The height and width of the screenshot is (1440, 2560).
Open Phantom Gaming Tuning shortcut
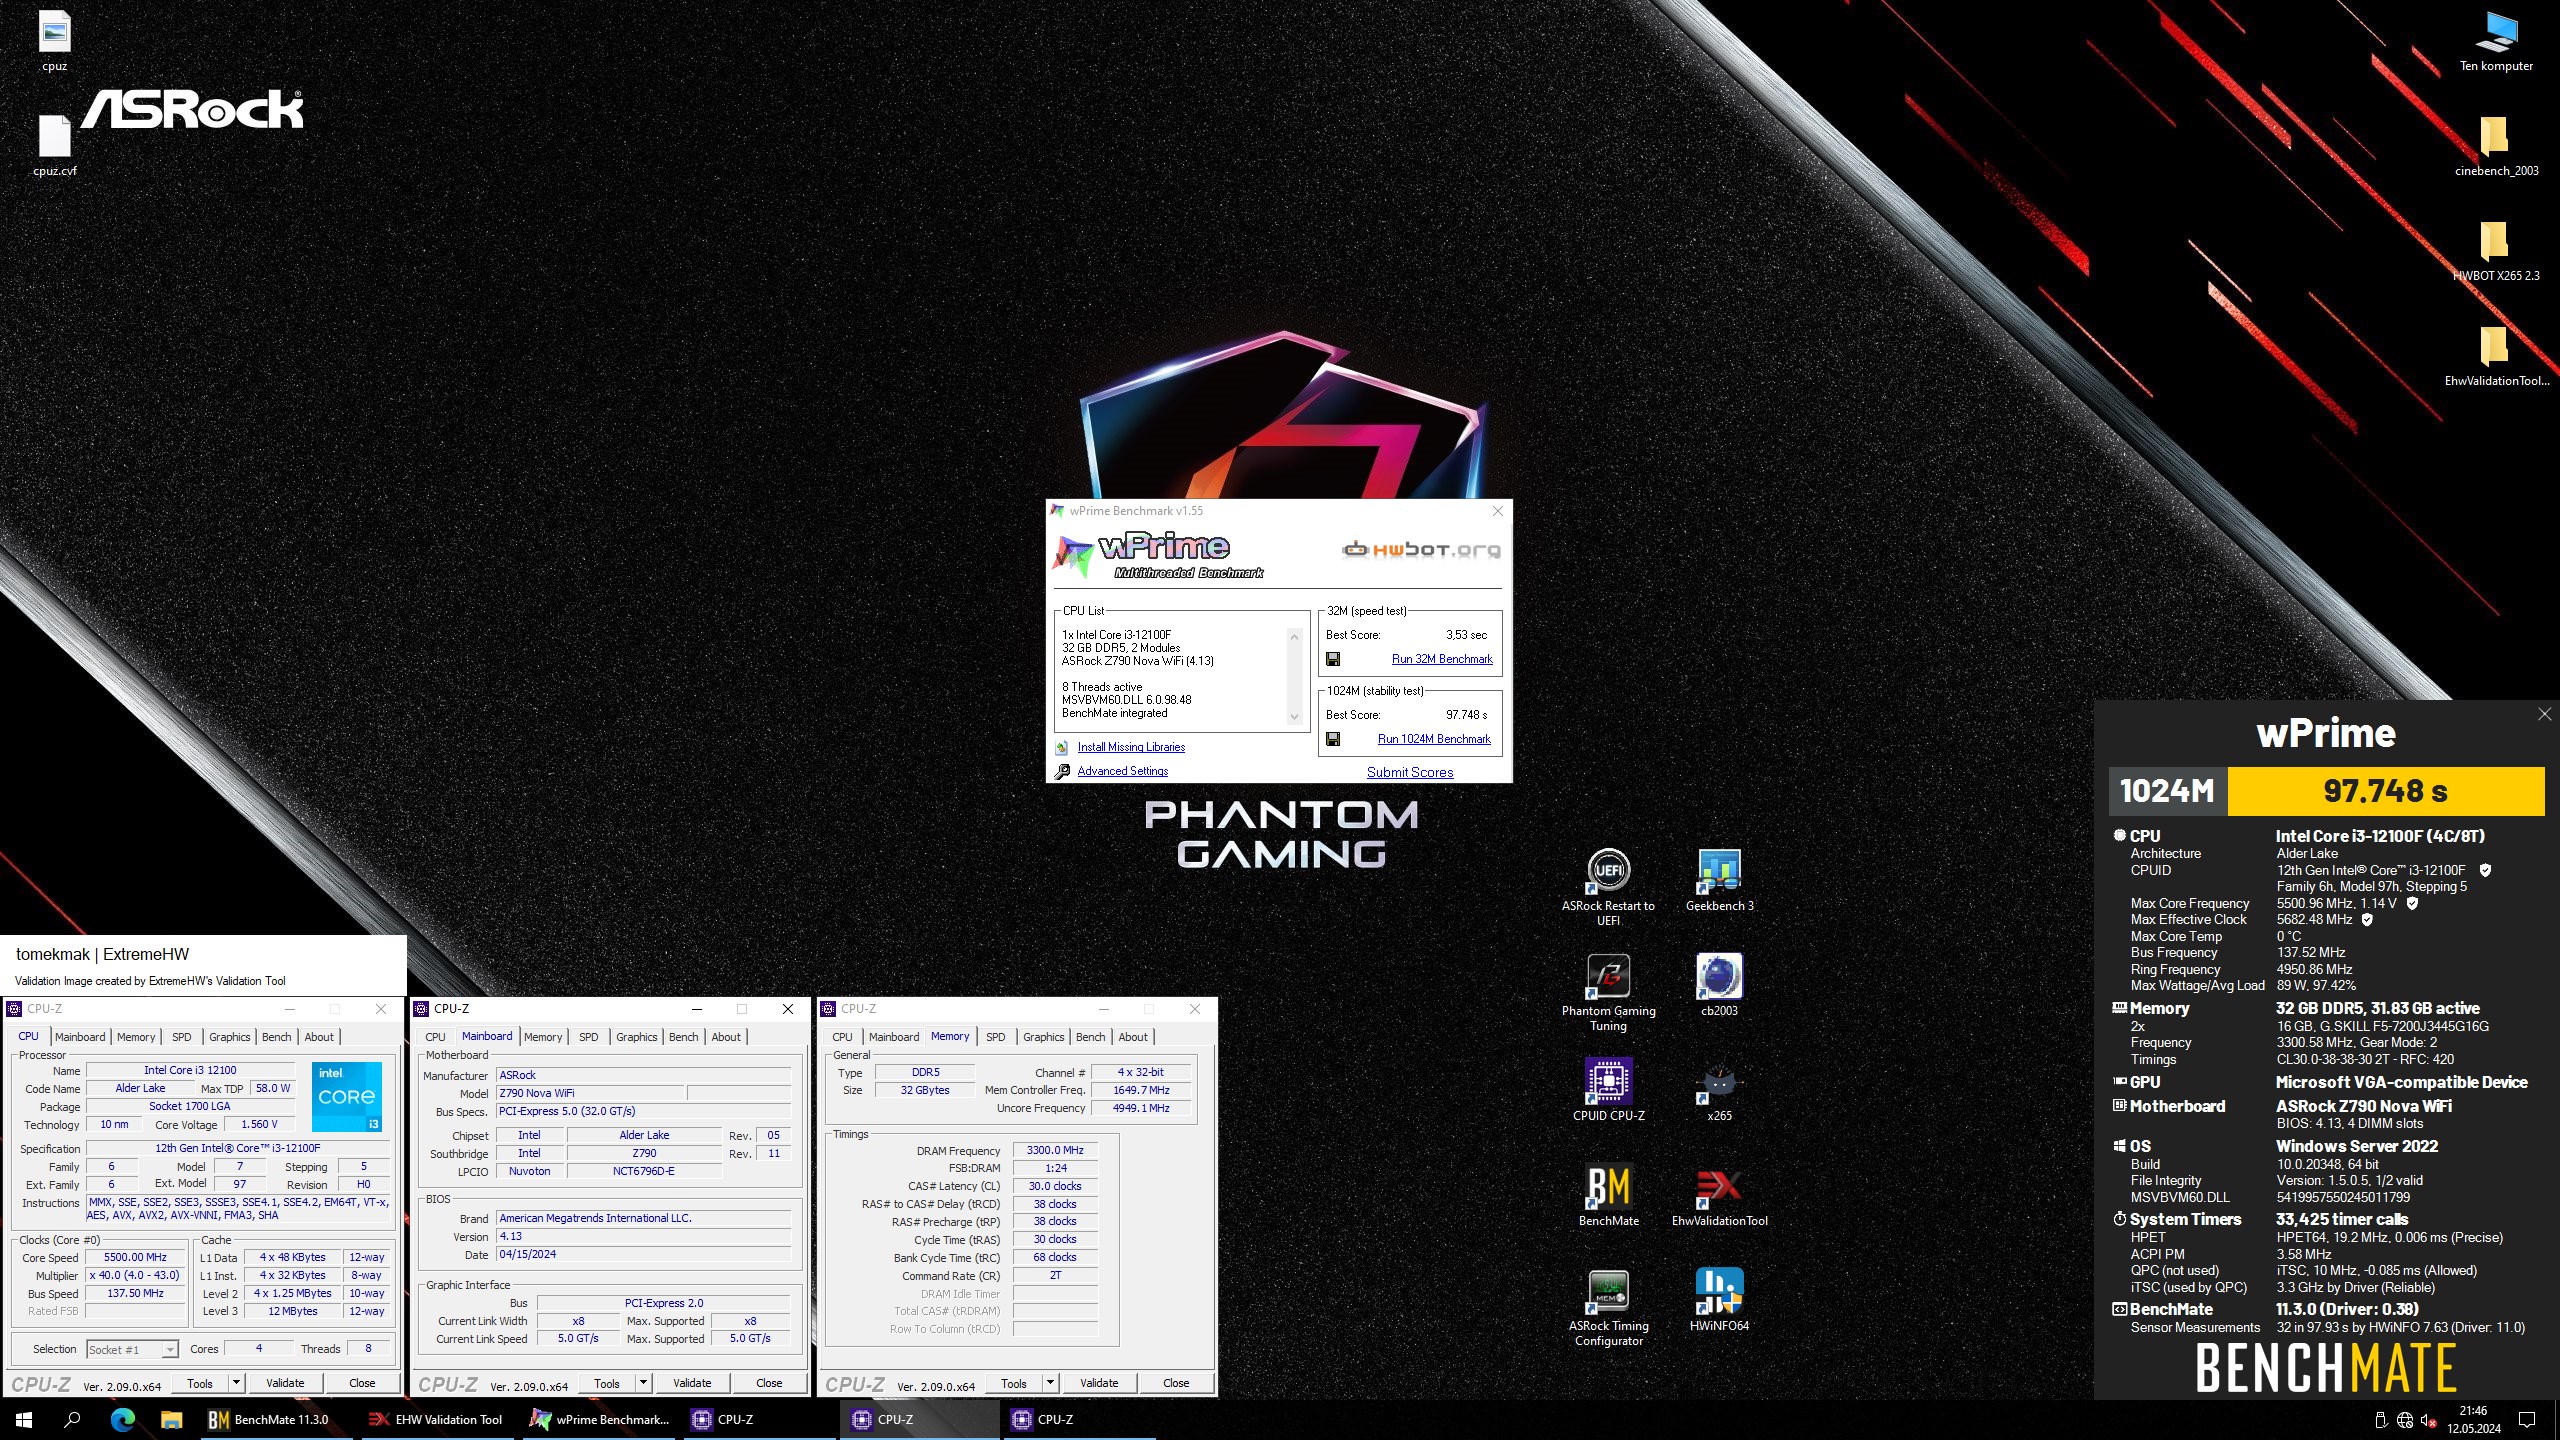[1608, 992]
